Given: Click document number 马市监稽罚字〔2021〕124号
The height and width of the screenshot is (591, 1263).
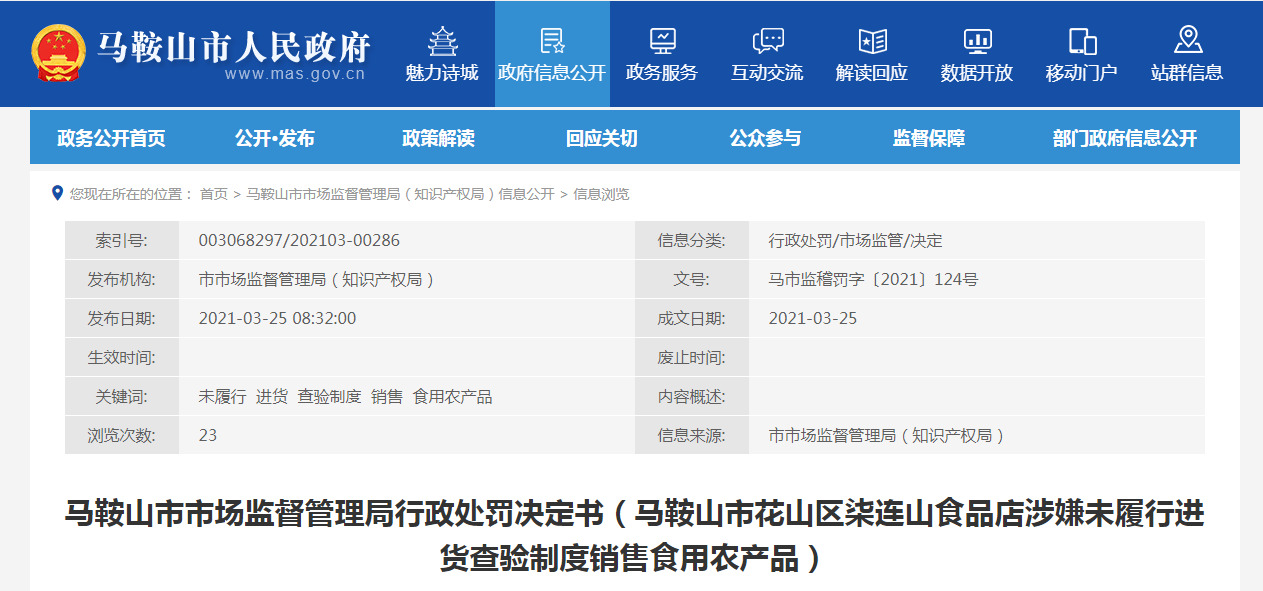Looking at the screenshot, I should click(873, 280).
